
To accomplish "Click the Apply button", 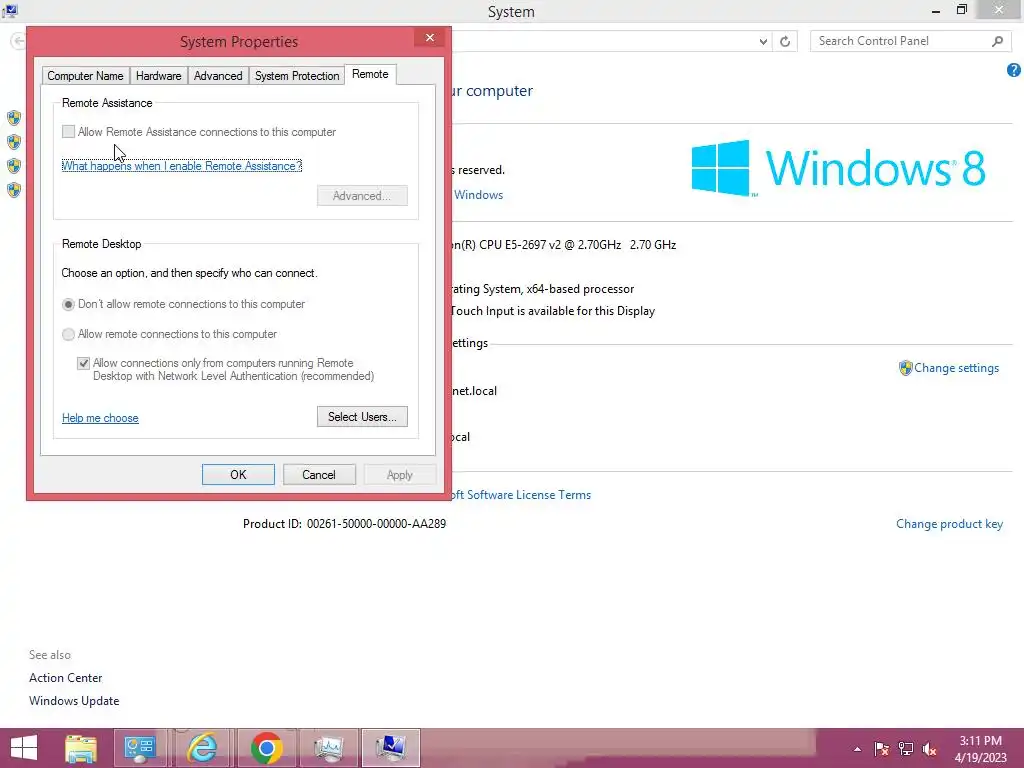I will coord(400,475).
